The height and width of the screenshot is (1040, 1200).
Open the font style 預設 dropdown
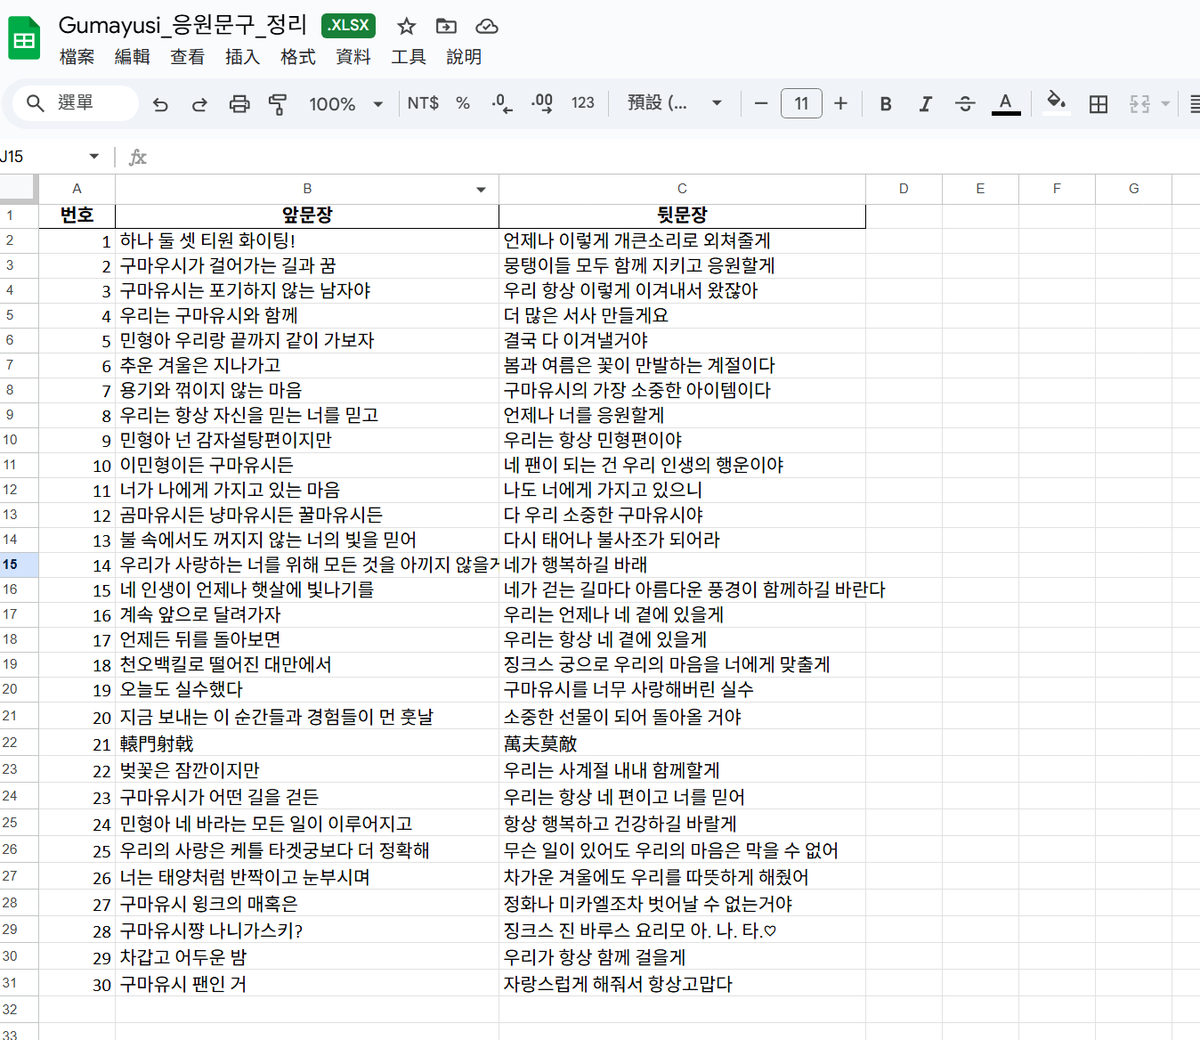[675, 103]
